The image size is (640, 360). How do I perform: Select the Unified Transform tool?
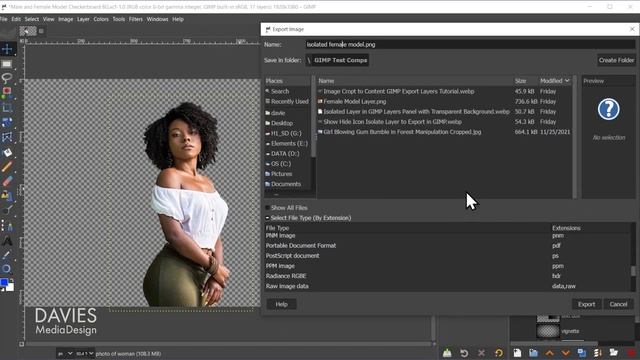7,122
